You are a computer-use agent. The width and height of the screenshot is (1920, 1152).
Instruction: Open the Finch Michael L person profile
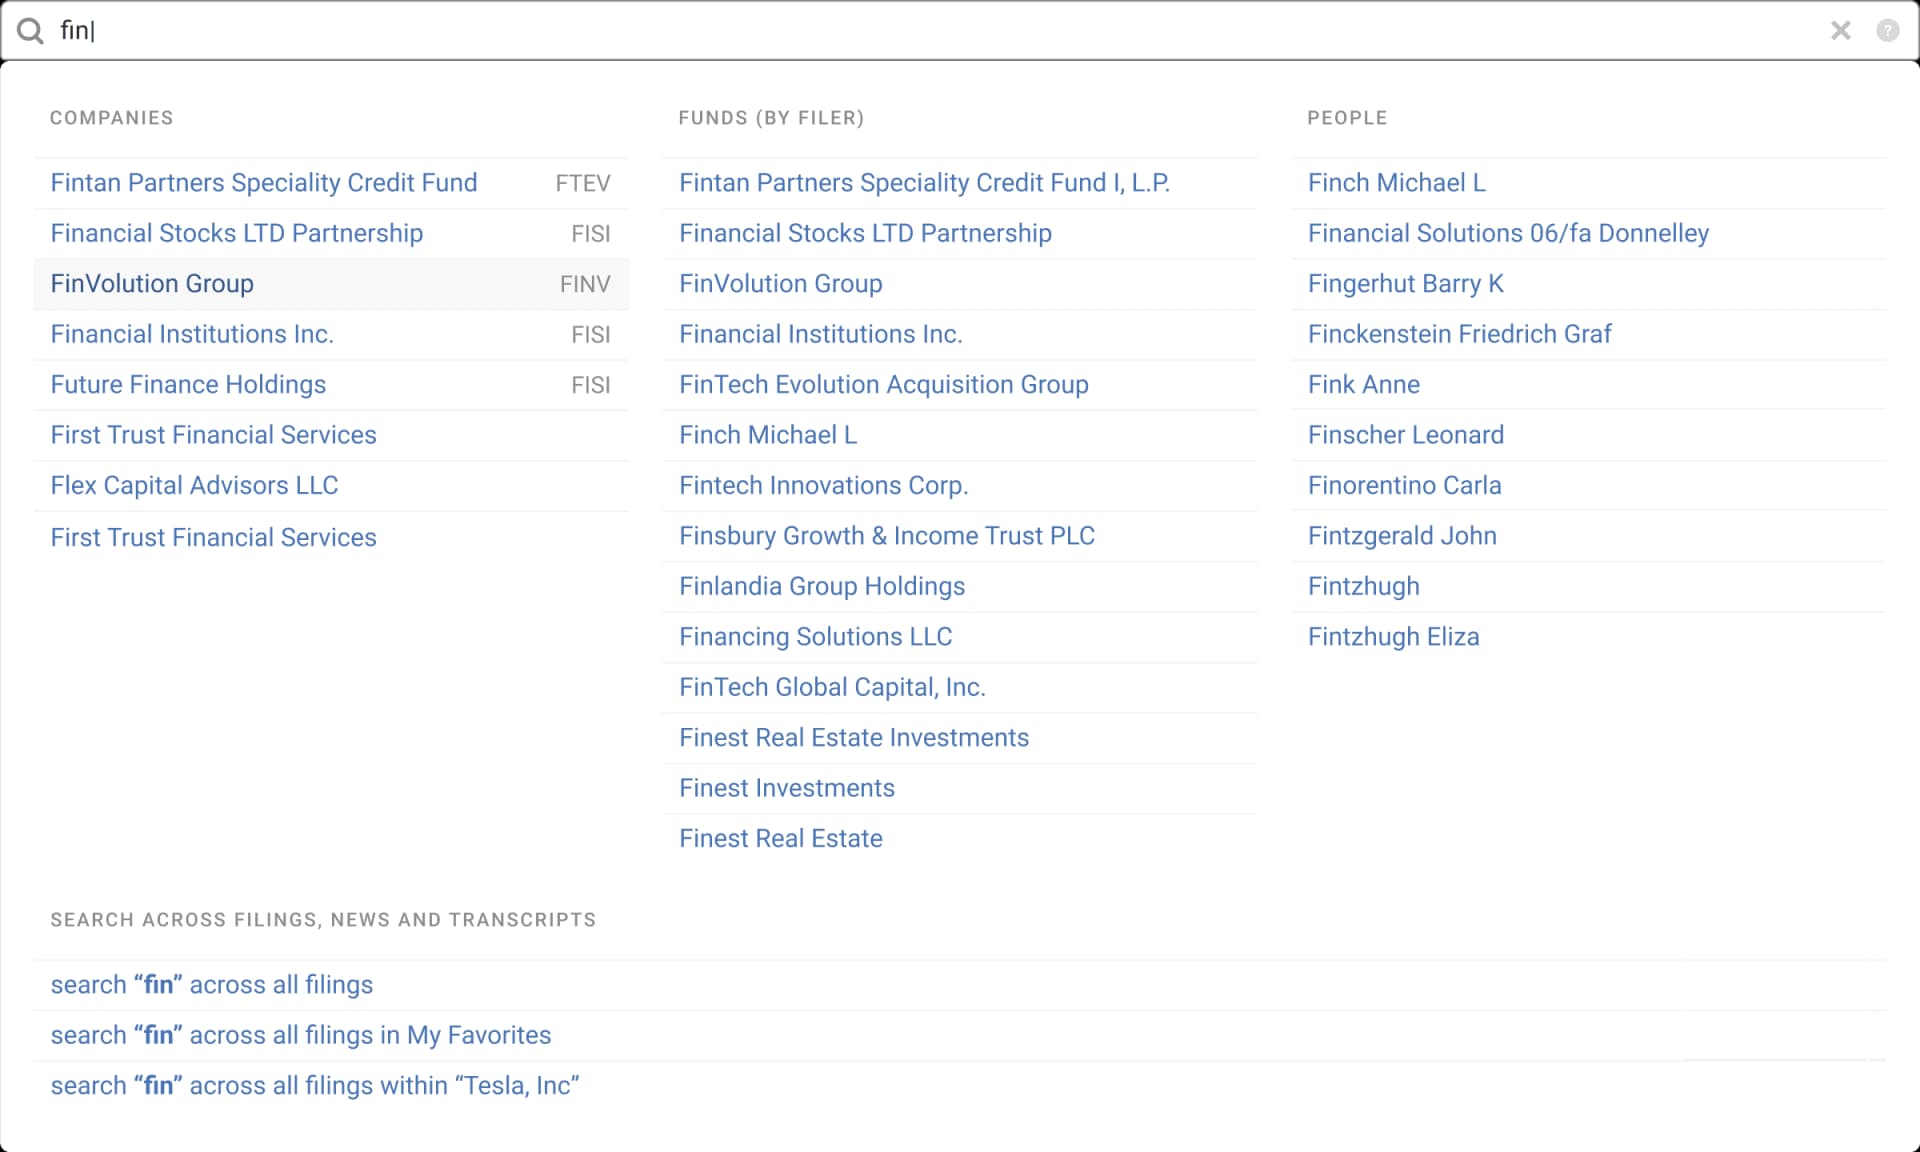pyautogui.click(x=1396, y=182)
